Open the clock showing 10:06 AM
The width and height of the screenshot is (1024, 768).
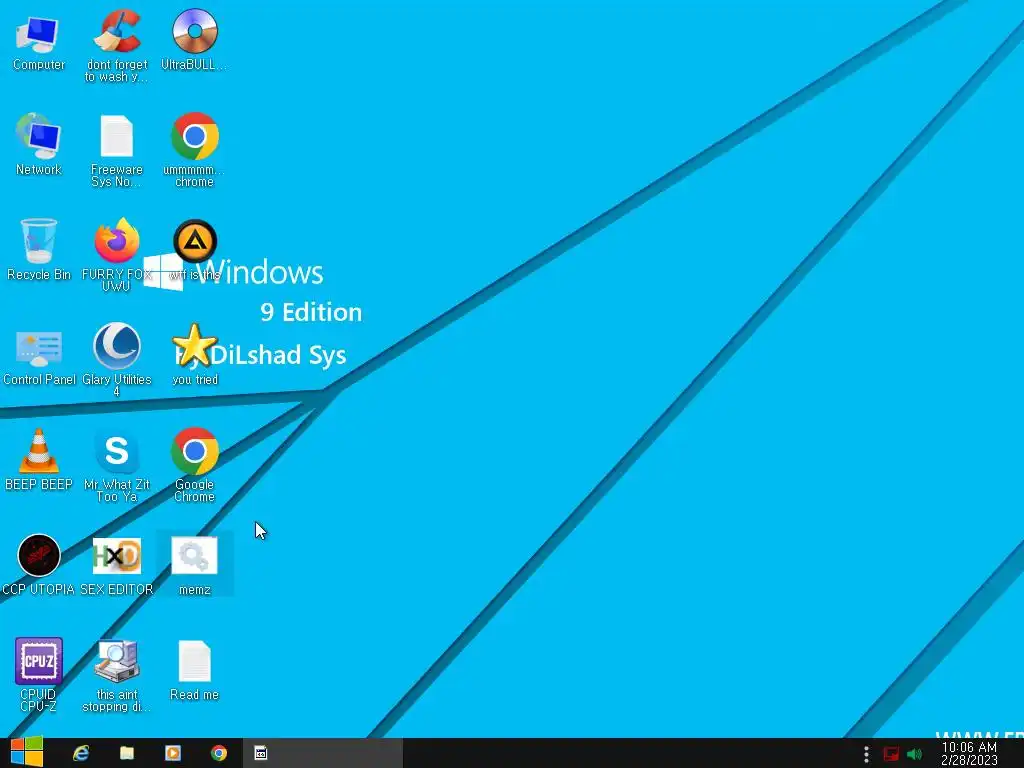coord(969,754)
